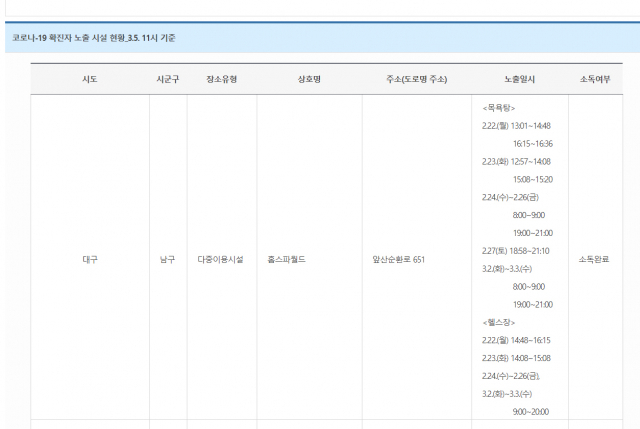Click the 9:00~20:00 time entry
This screenshot has width=640, height=429.
(531, 412)
